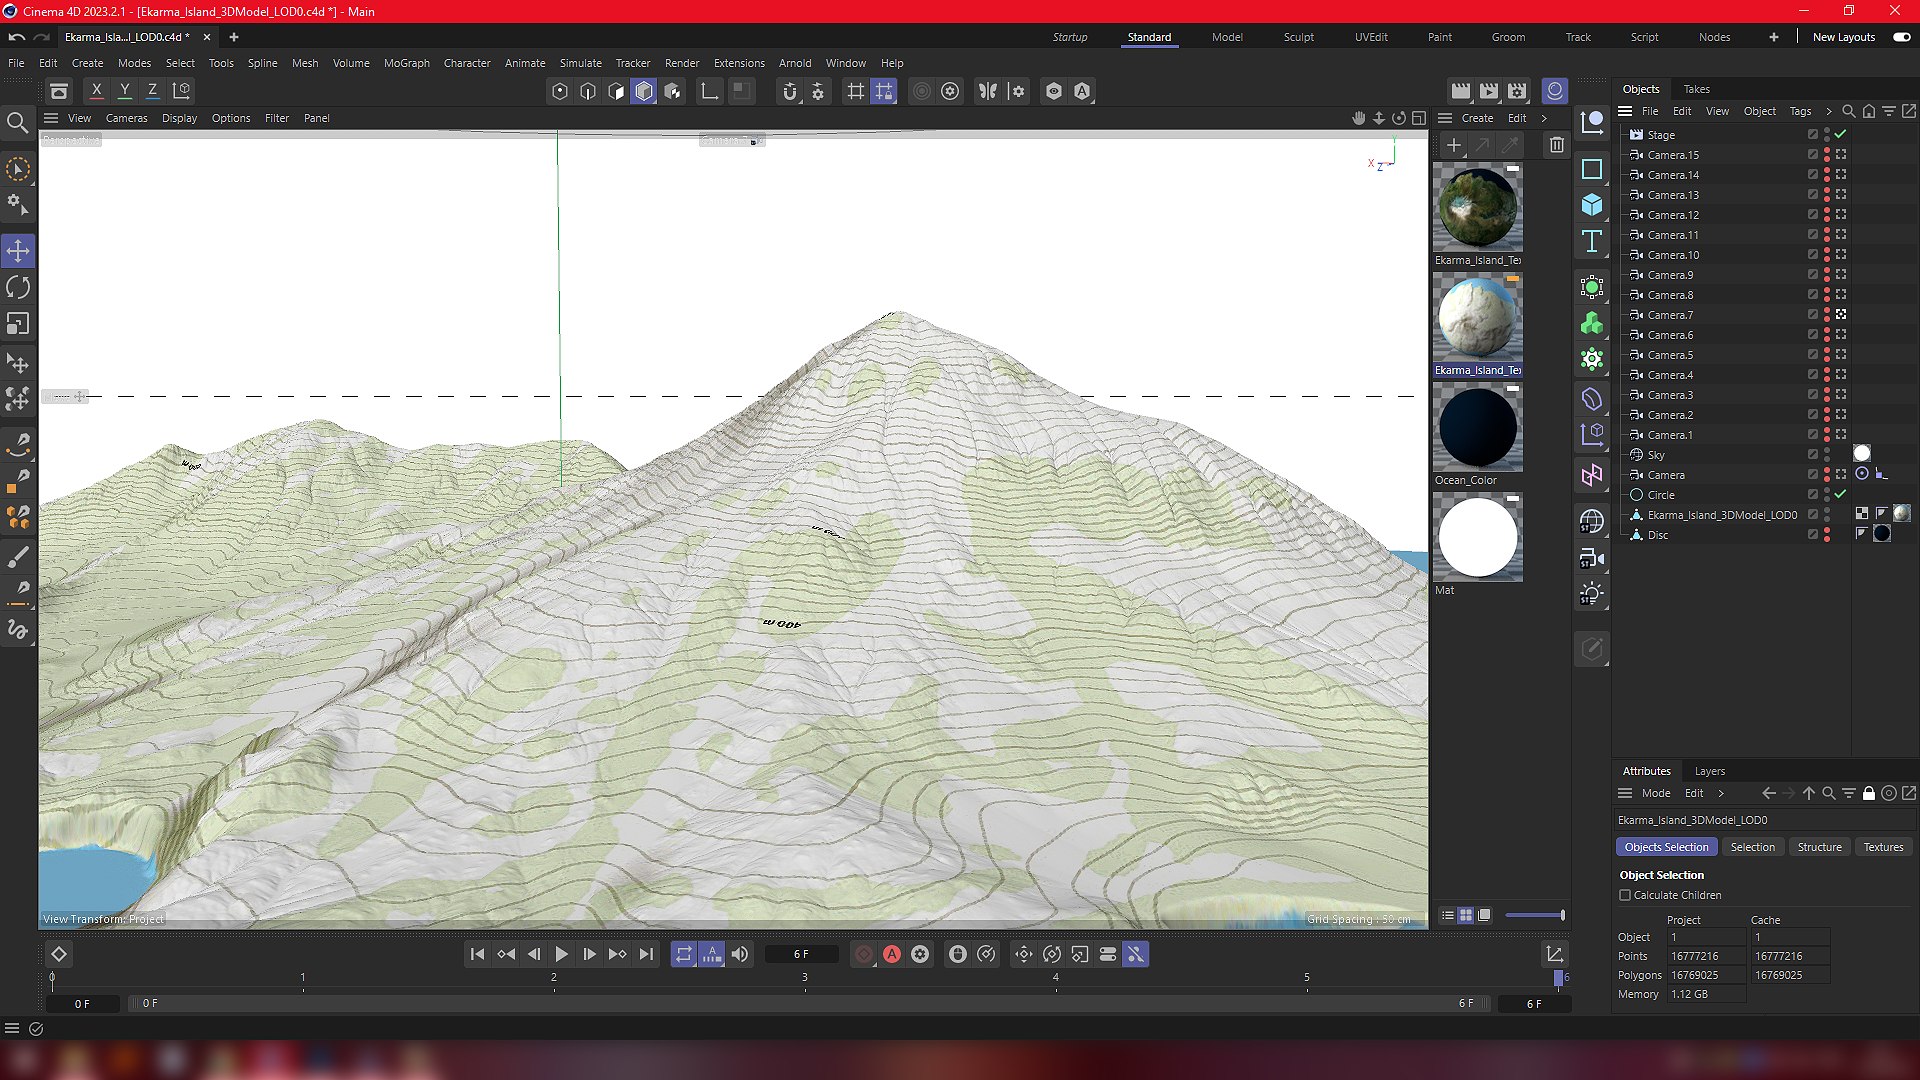Render active view clapperboard
1920x1080 pixels.
click(1461, 91)
